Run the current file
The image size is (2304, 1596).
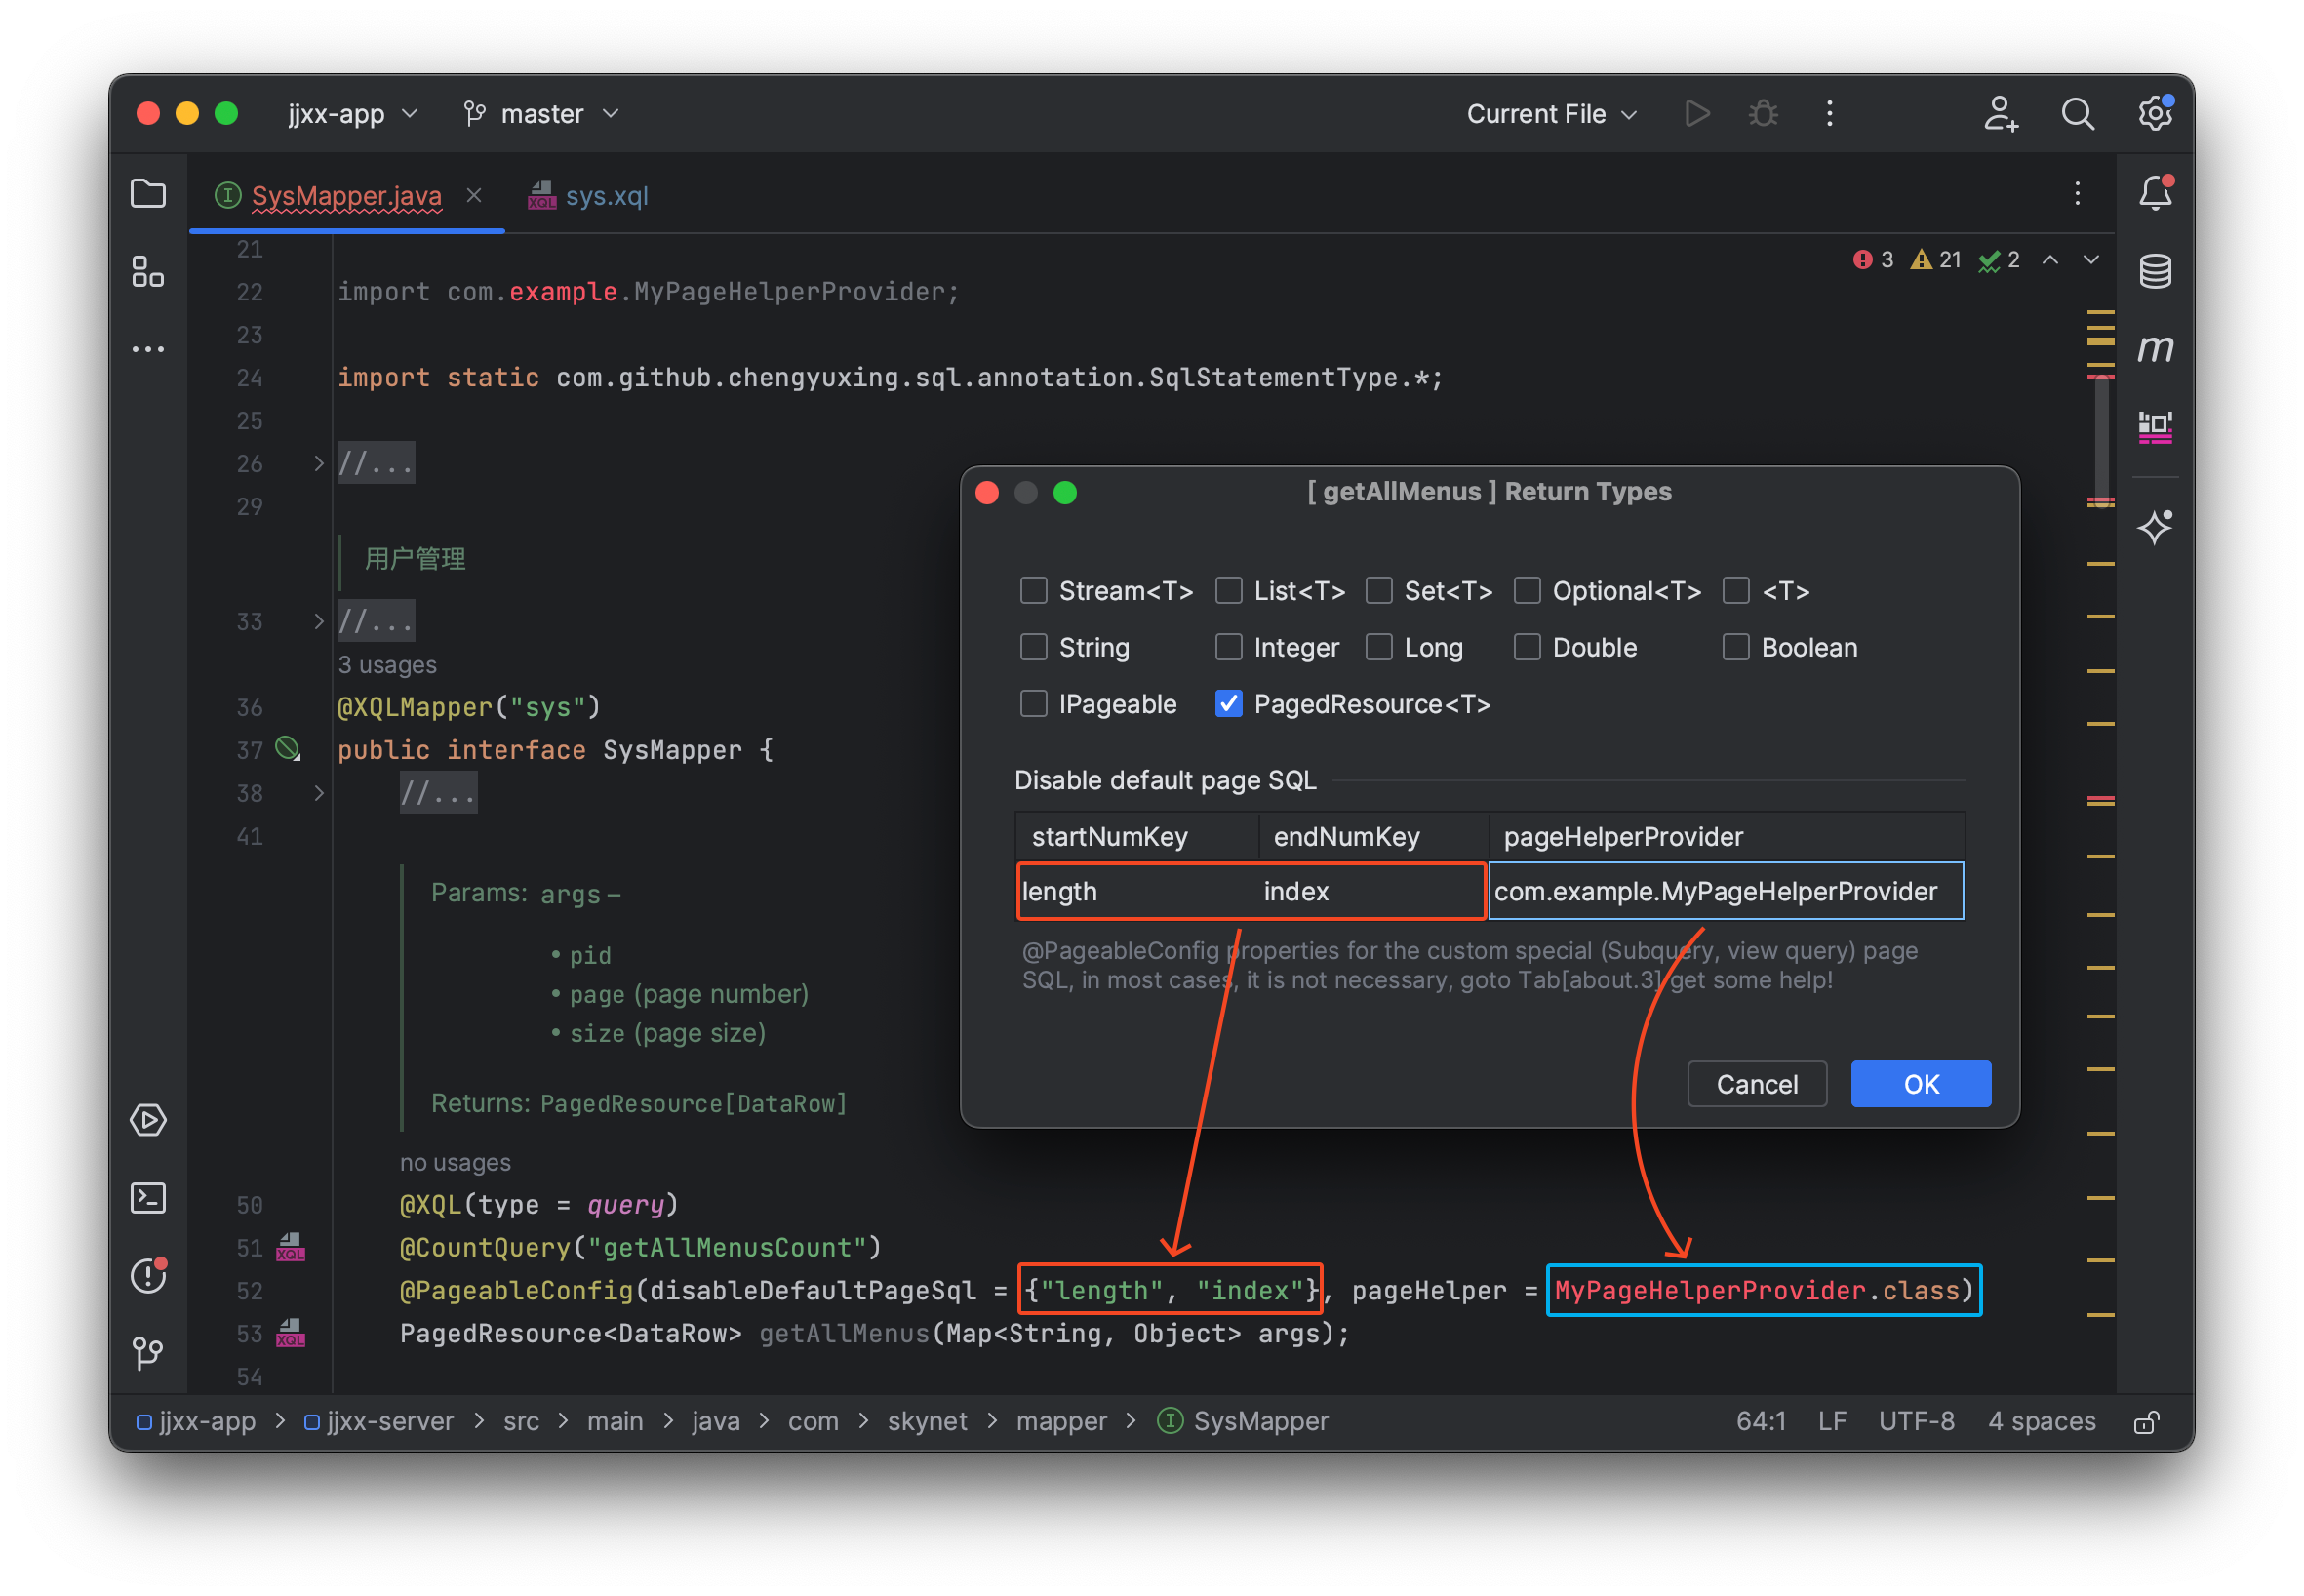point(1697,113)
